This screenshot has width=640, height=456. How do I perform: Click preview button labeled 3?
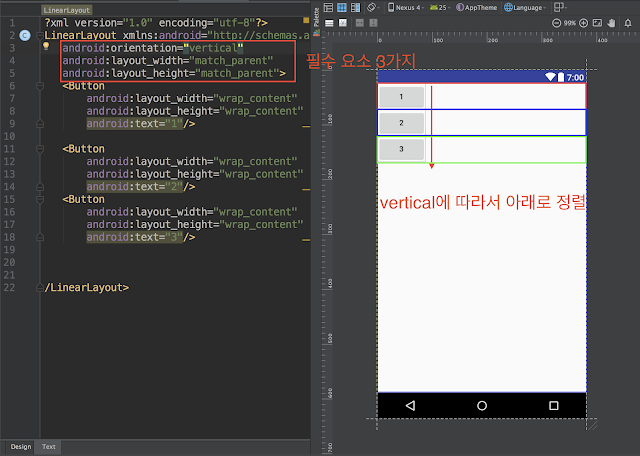pyautogui.click(x=402, y=149)
